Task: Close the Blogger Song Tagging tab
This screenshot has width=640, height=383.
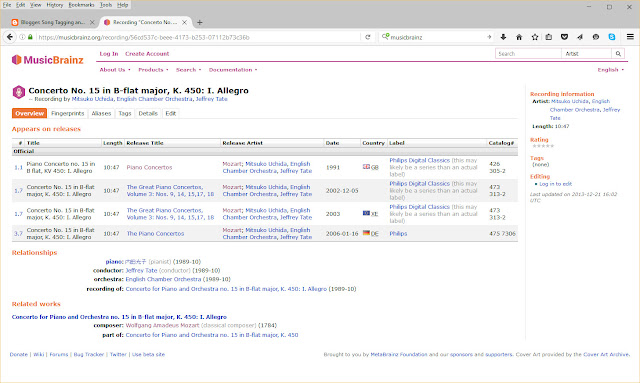Action: 92,22
